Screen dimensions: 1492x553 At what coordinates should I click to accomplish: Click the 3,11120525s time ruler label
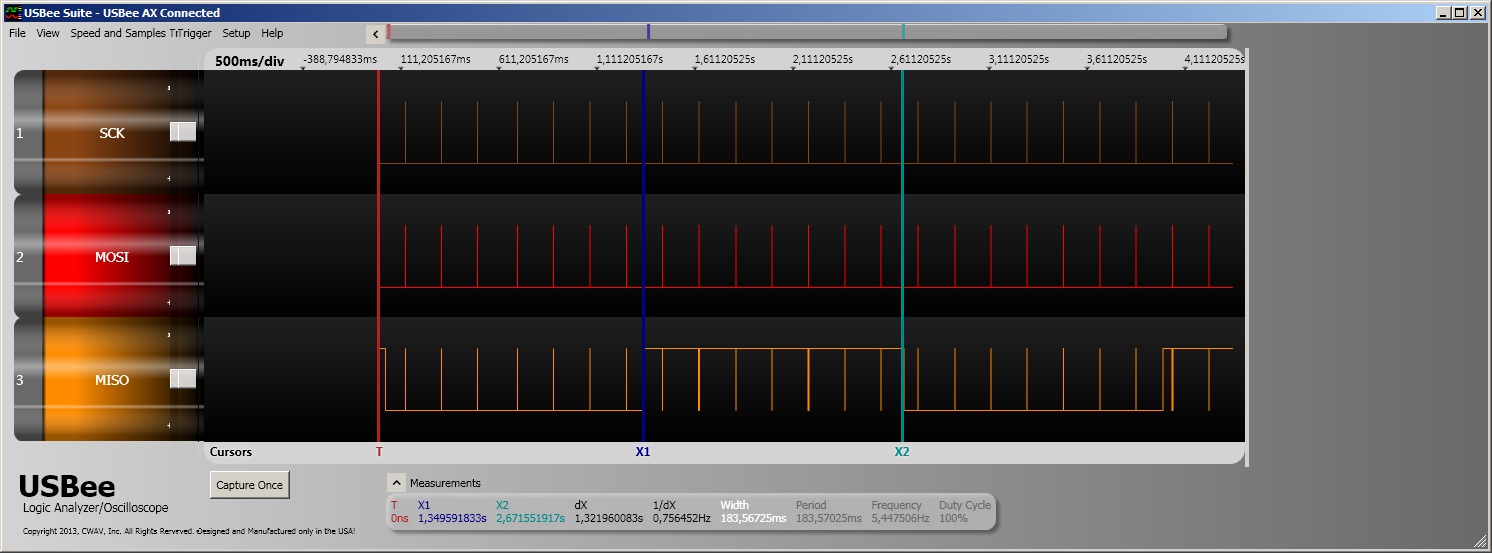[1019, 59]
